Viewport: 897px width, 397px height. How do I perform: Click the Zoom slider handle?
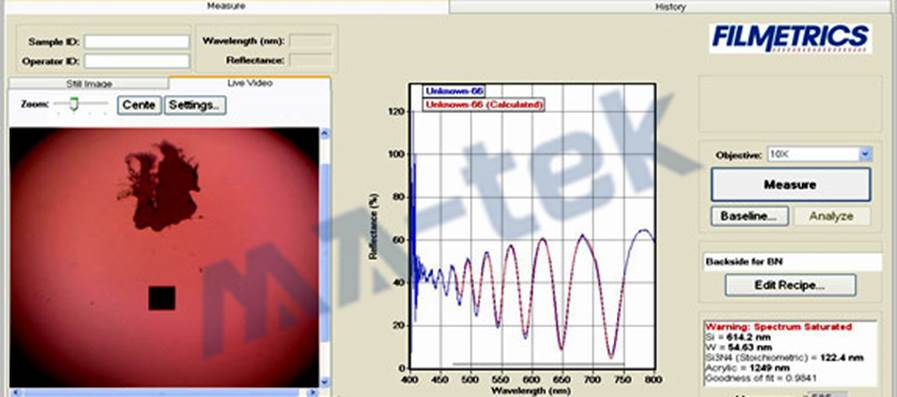click(73, 104)
